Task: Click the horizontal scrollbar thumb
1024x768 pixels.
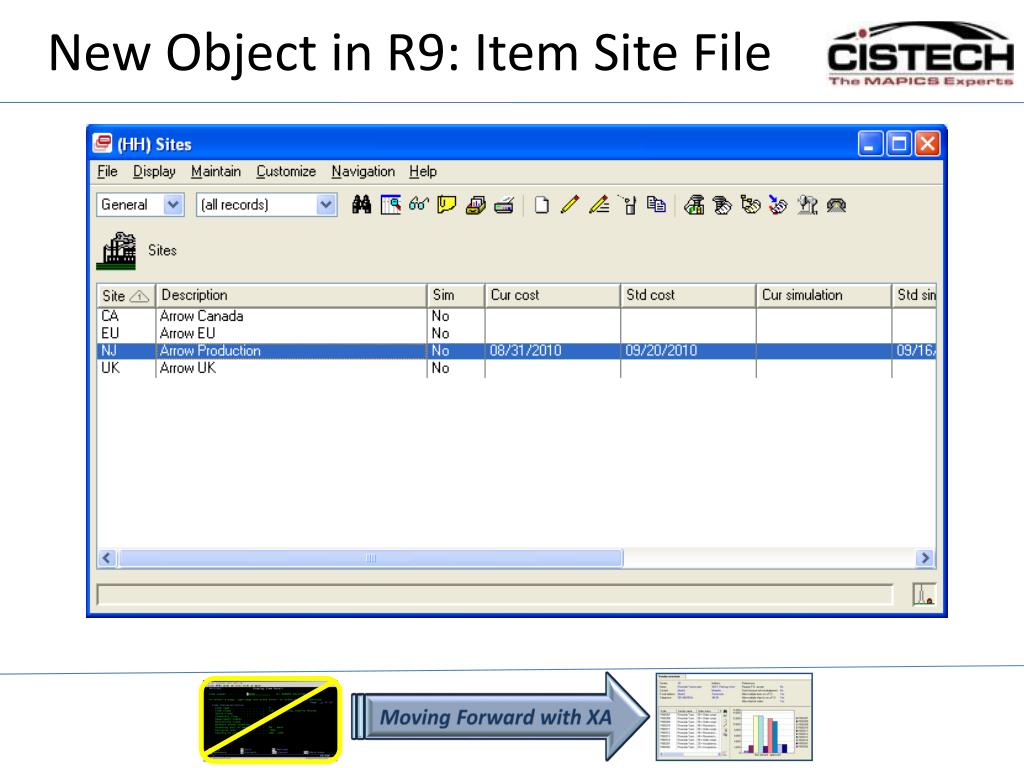Action: 371,558
